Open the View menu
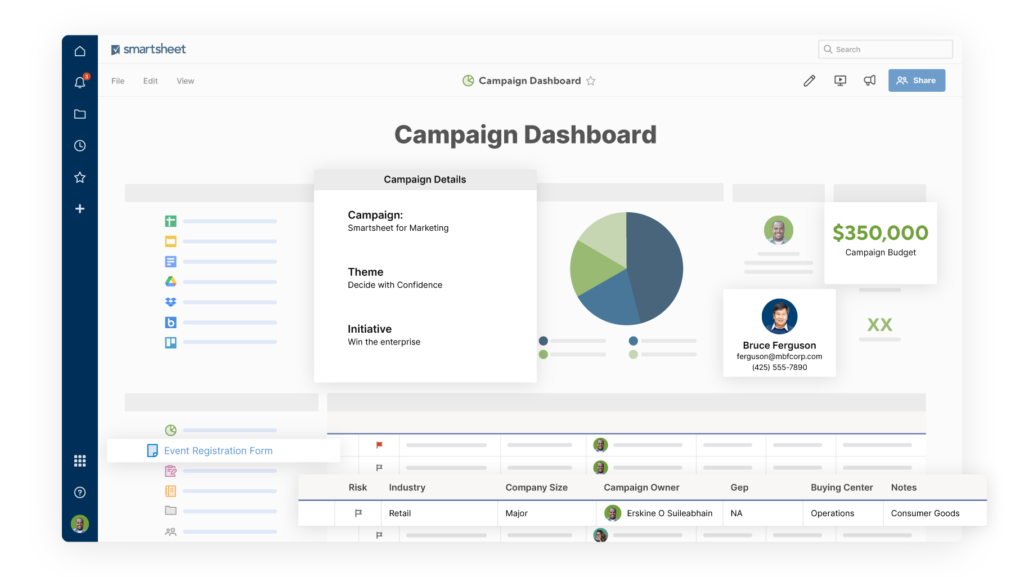The width and height of the screenshot is (1024, 577). [185, 80]
